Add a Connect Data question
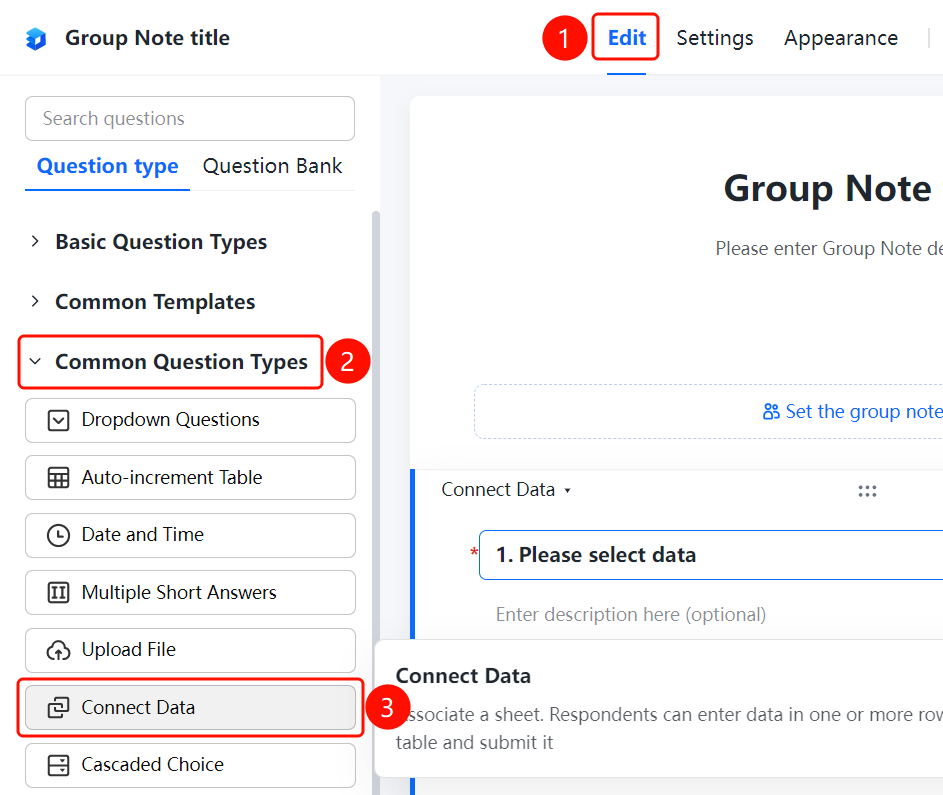943x795 pixels. pos(190,708)
